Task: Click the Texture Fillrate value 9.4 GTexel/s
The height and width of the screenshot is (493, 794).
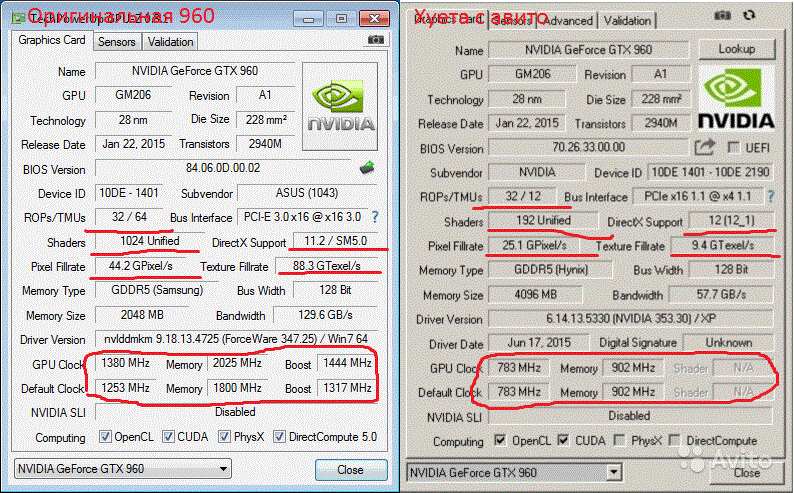Action: pyautogui.click(x=723, y=245)
